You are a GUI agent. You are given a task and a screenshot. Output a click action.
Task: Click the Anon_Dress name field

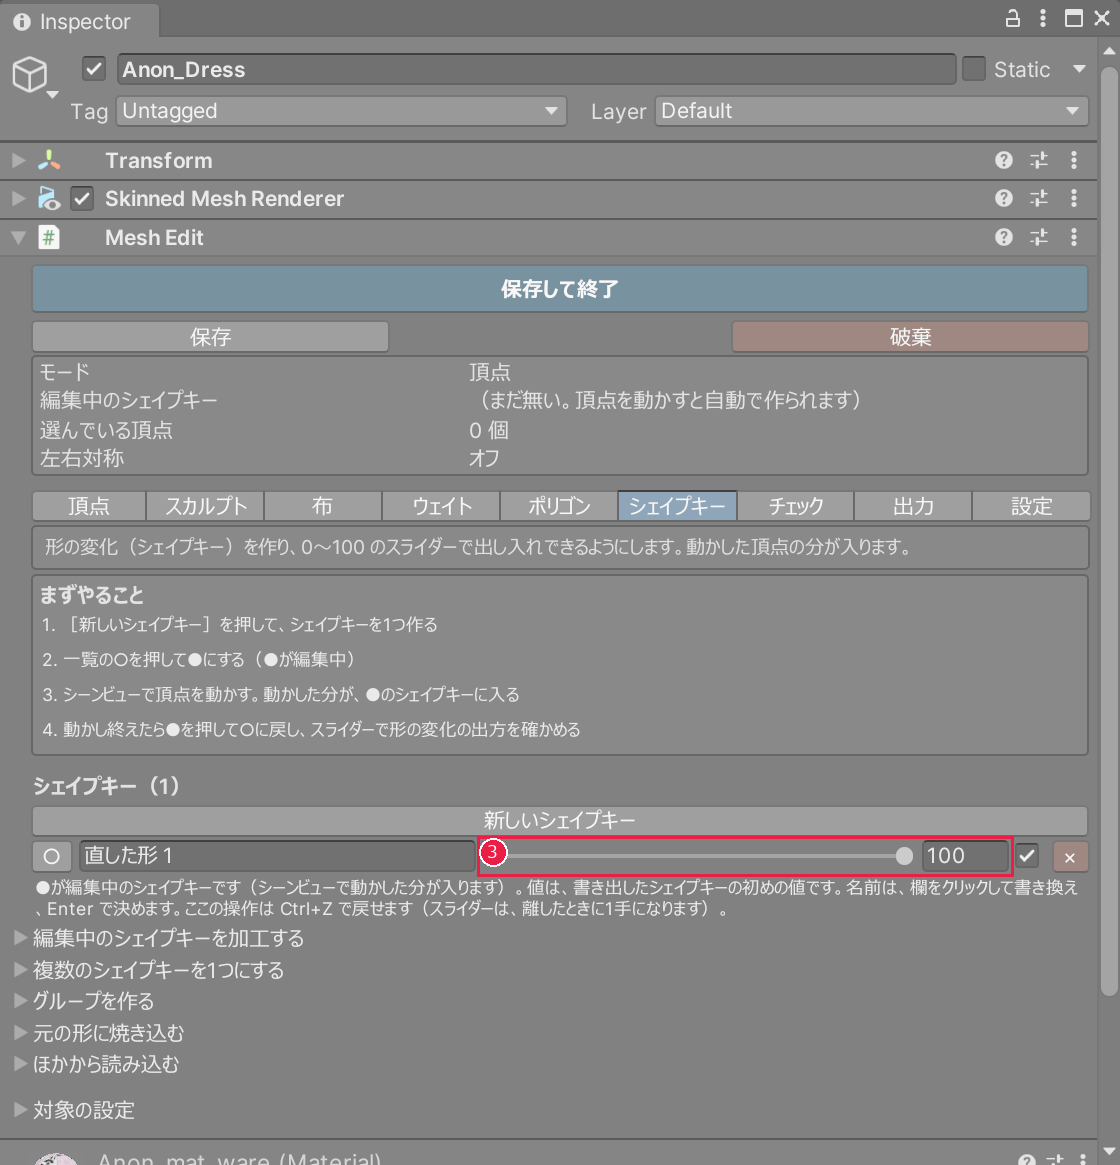tap(537, 69)
